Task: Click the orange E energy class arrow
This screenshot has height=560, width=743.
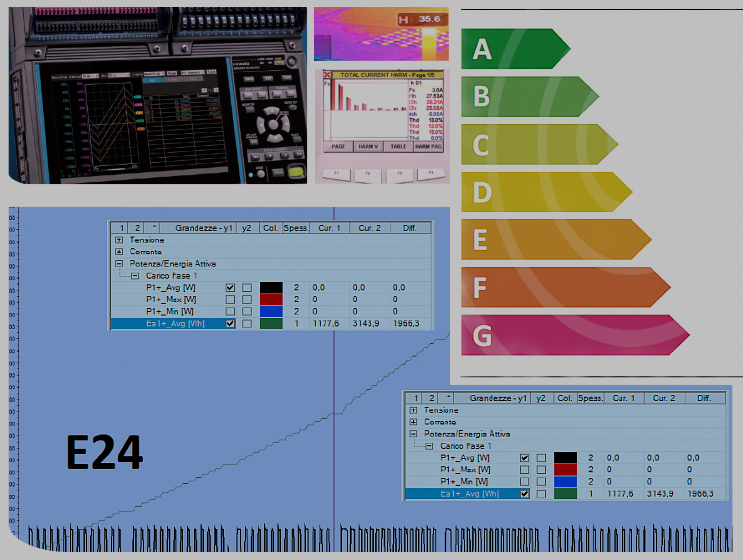Action: pyautogui.click(x=554, y=239)
